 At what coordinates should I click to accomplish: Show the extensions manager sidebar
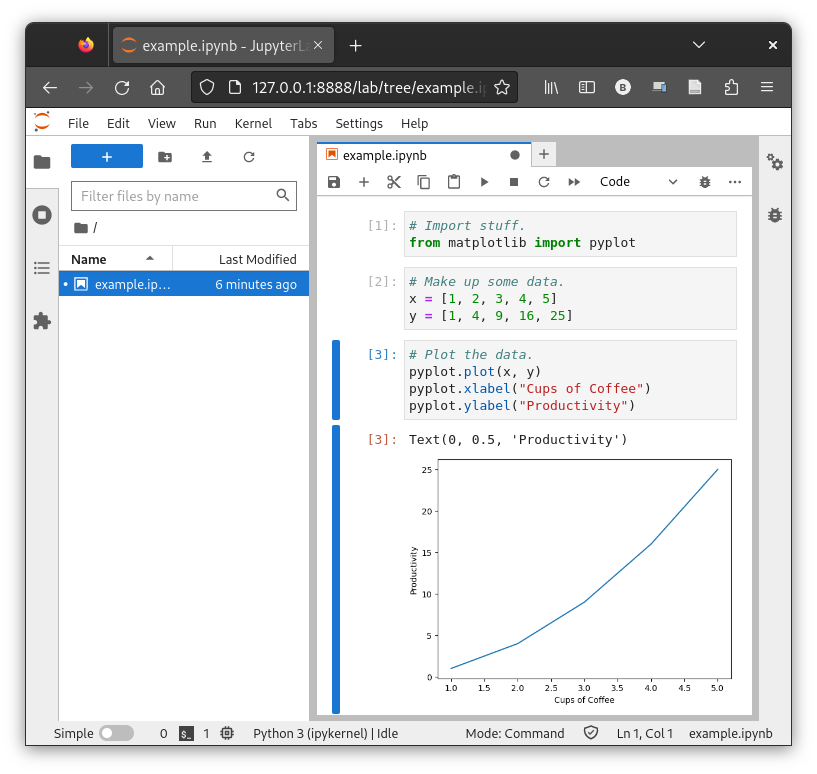pyautogui.click(x=41, y=321)
